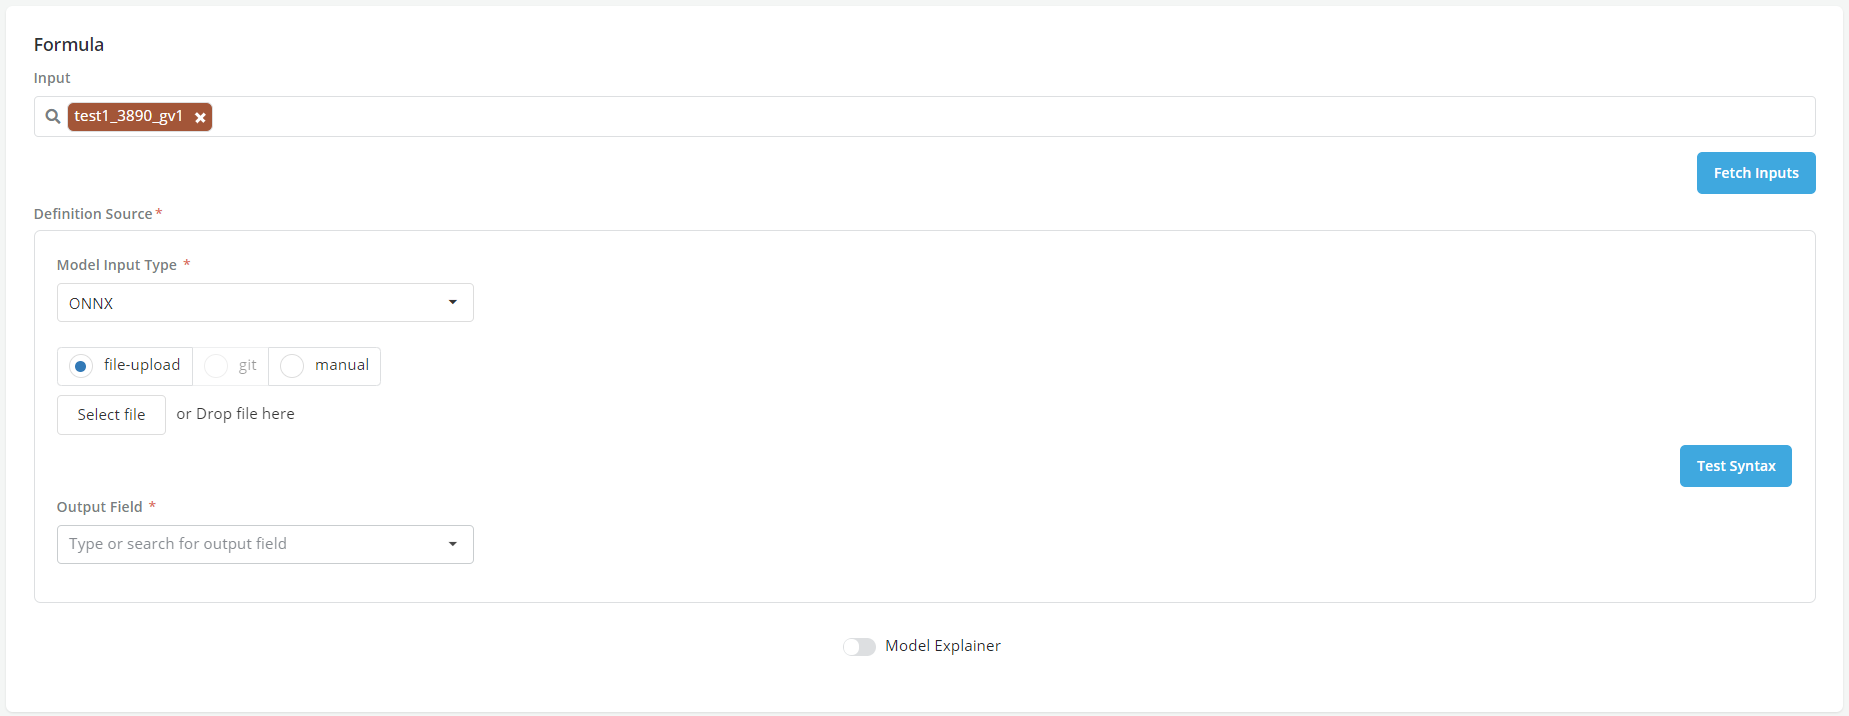The width and height of the screenshot is (1849, 716).
Task: Click the Output Field label text
Action: pyautogui.click(x=99, y=507)
